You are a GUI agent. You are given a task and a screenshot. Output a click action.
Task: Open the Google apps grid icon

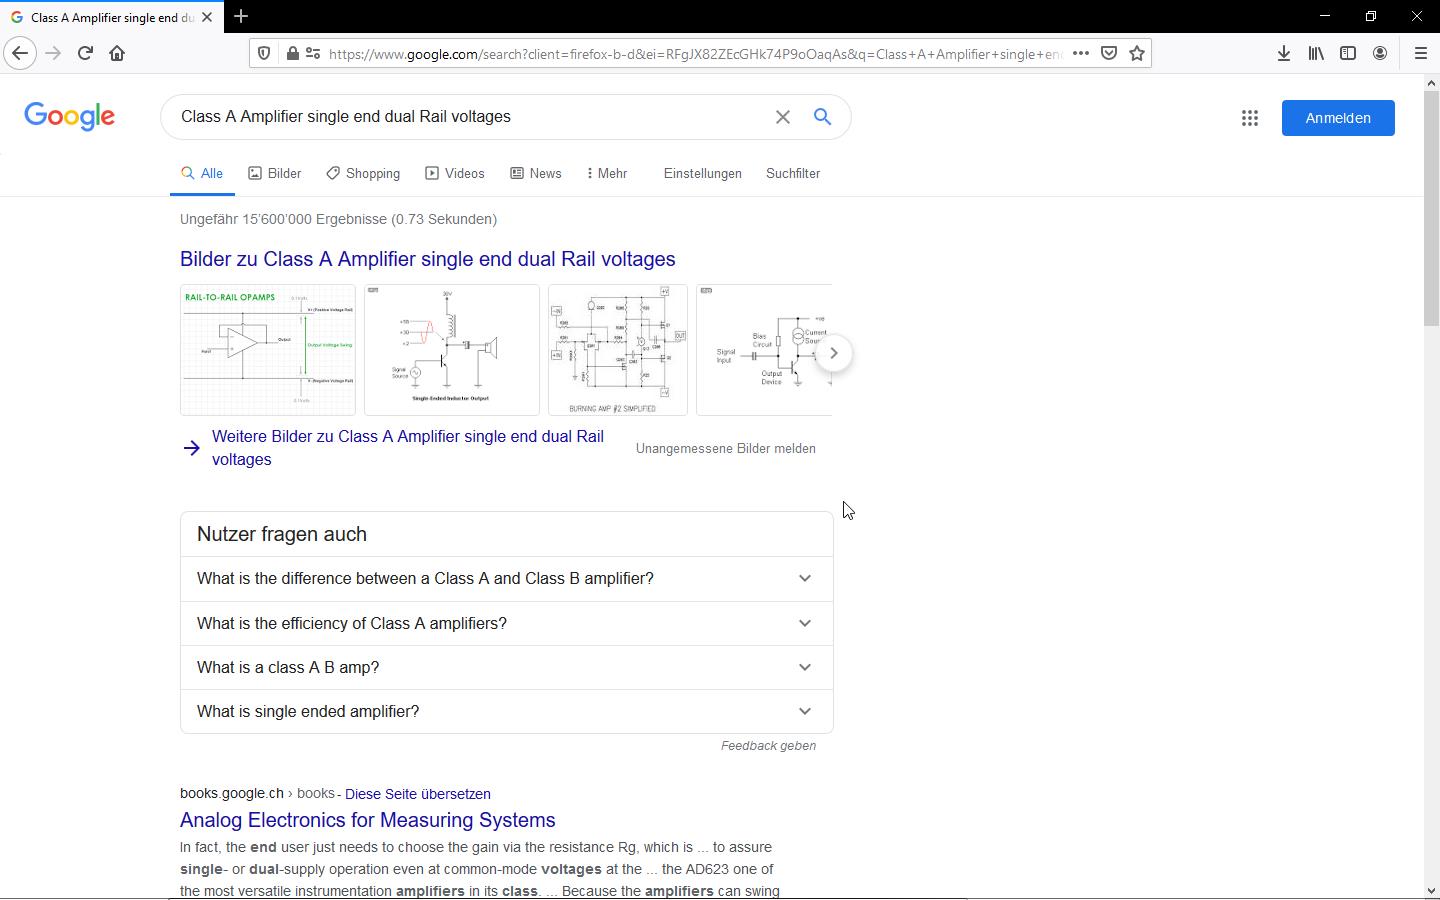pos(1250,118)
